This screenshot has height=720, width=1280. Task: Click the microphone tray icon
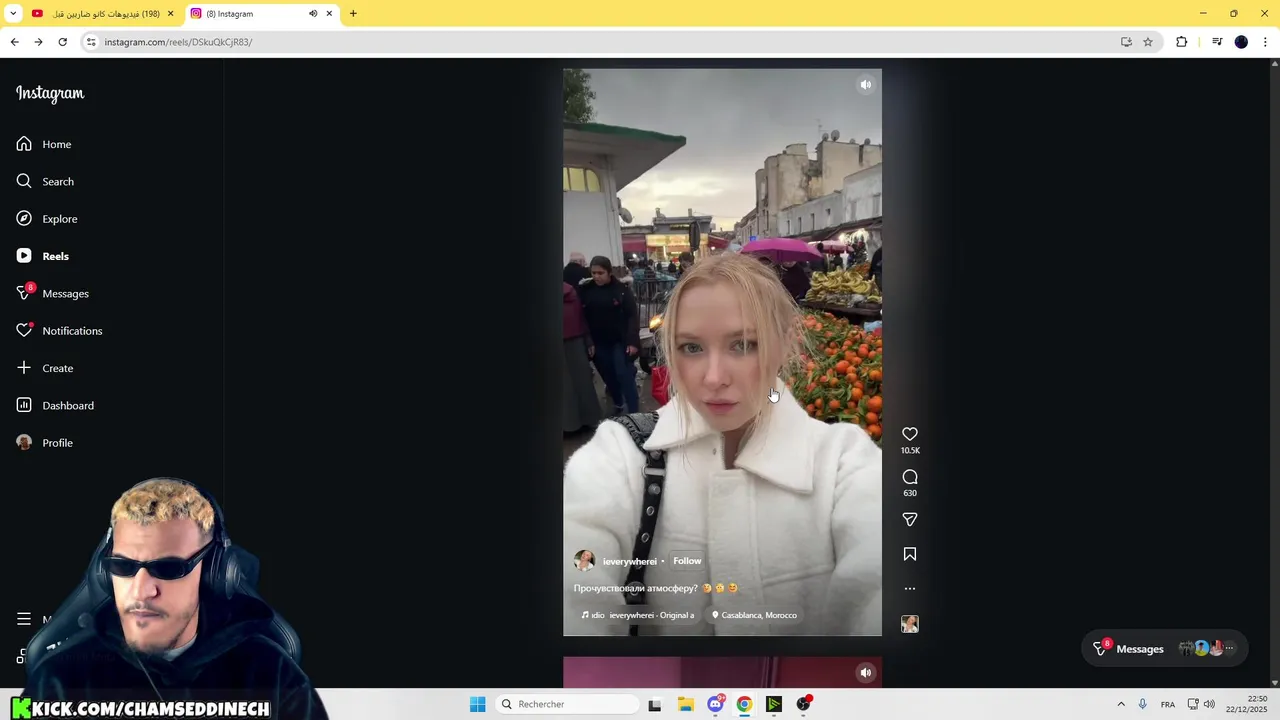coord(1143,704)
